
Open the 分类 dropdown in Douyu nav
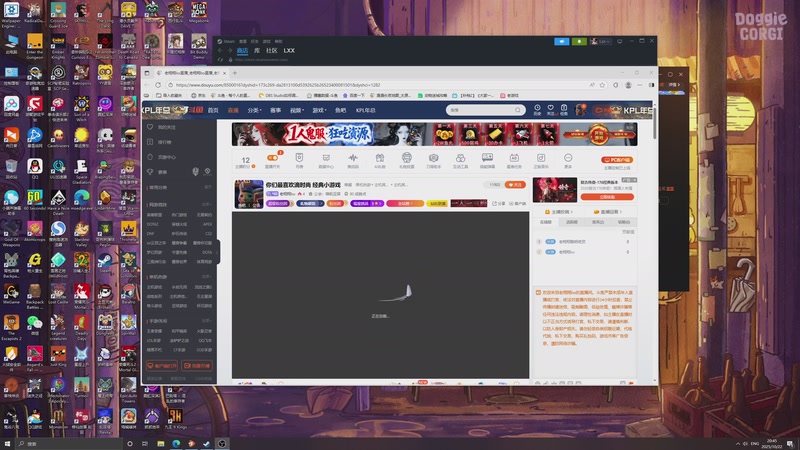click(x=254, y=110)
